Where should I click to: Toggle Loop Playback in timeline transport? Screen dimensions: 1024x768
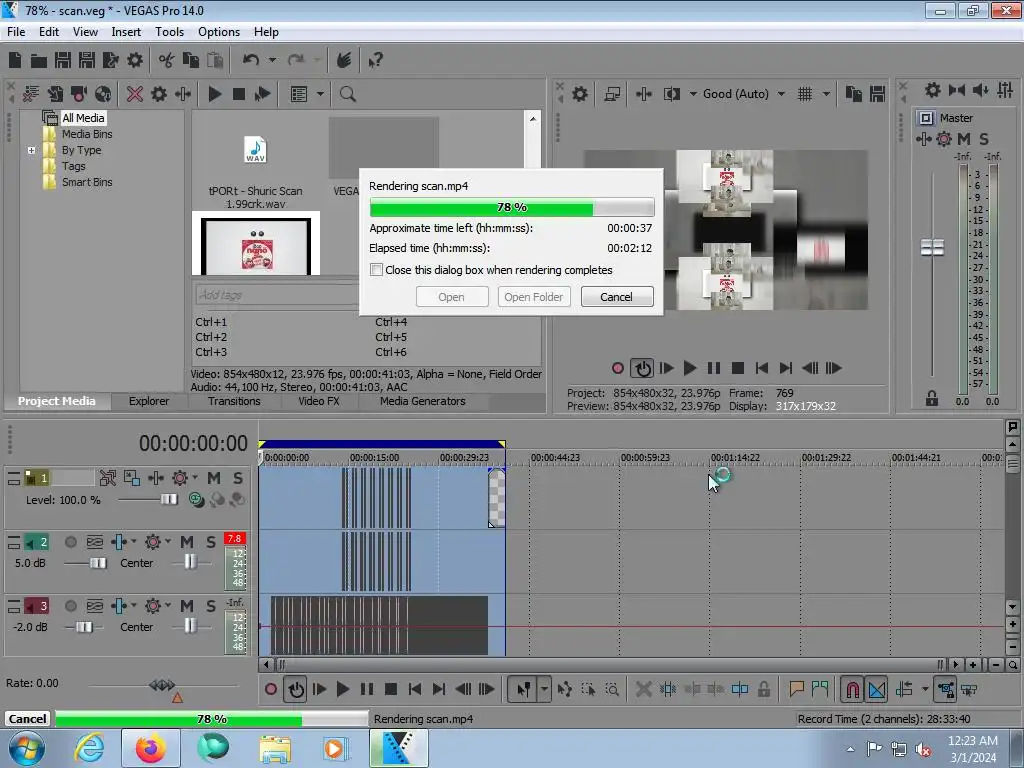pos(296,689)
